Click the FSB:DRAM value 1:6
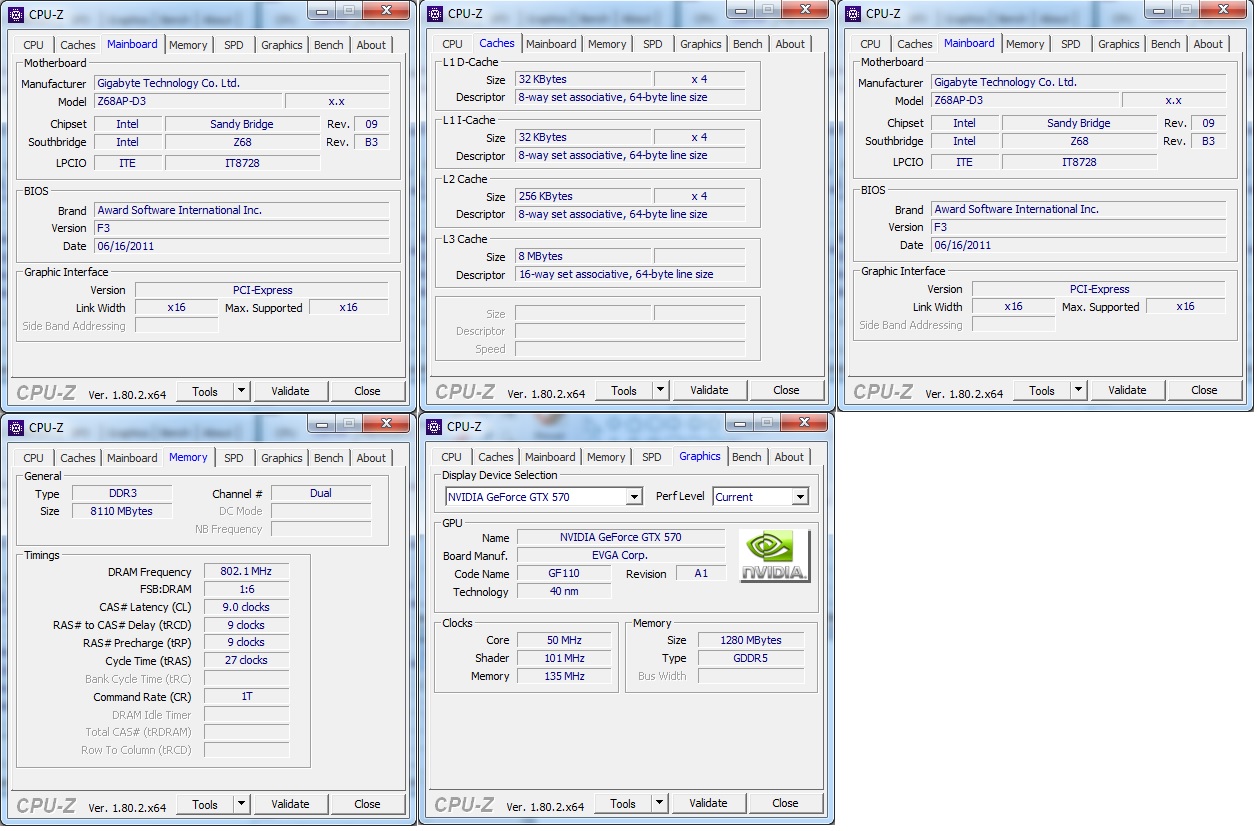This screenshot has height=831, width=1257. [246, 589]
